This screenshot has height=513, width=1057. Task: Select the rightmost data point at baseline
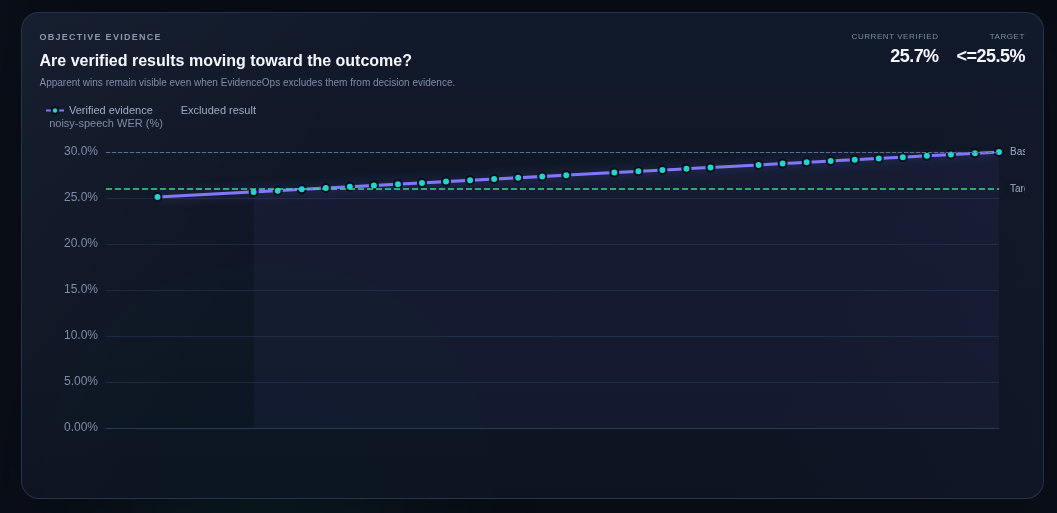[x=999, y=152]
